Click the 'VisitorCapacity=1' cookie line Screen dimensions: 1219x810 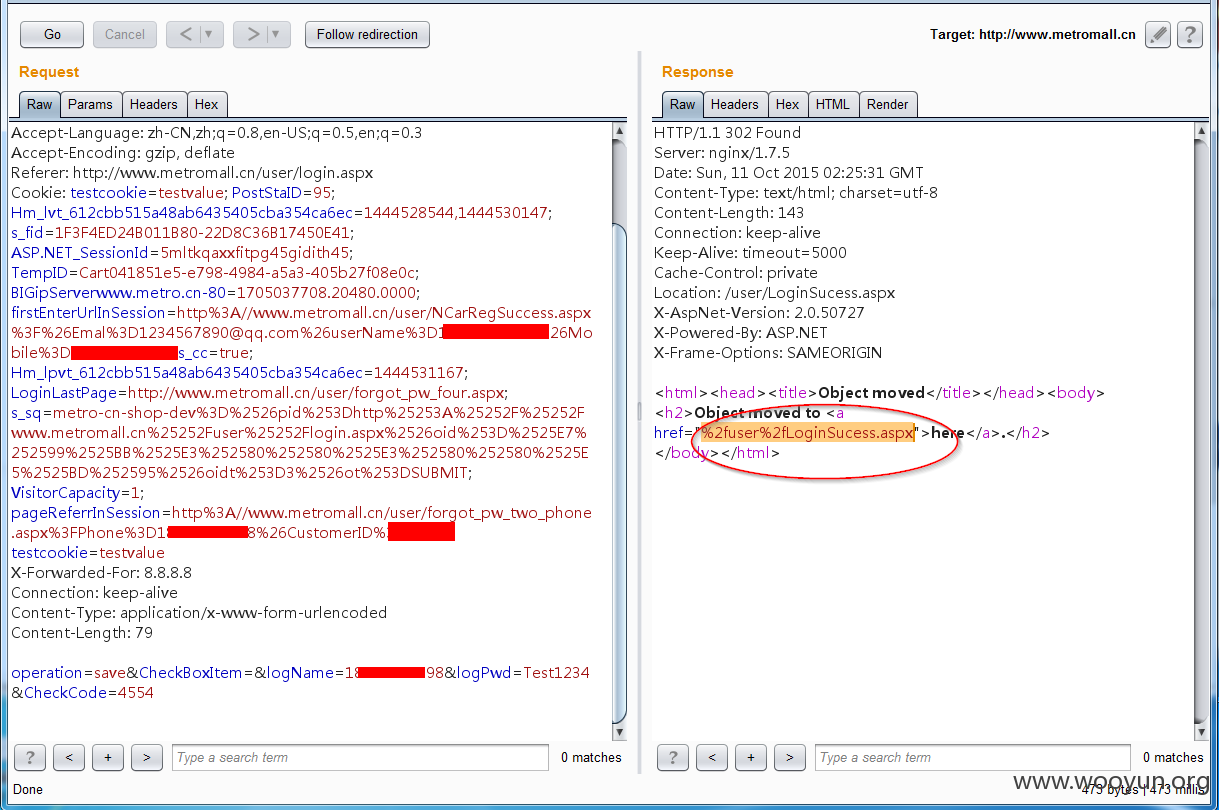pyautogui.click(x=78, y=493)
